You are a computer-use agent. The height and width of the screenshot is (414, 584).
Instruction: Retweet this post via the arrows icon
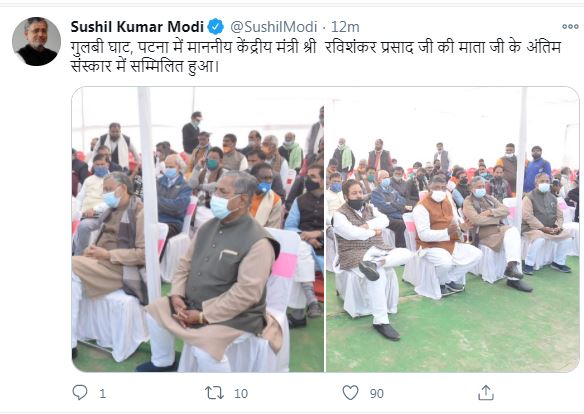coord(215,393)
